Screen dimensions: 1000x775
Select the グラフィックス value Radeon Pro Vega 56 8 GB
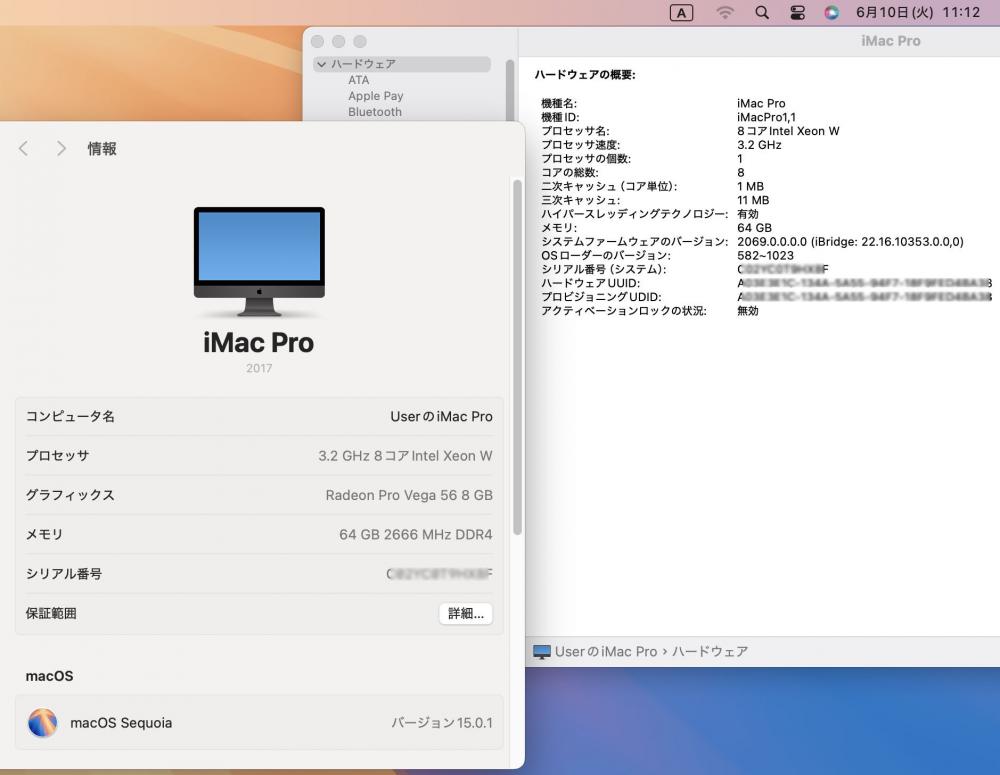[409, 496]
